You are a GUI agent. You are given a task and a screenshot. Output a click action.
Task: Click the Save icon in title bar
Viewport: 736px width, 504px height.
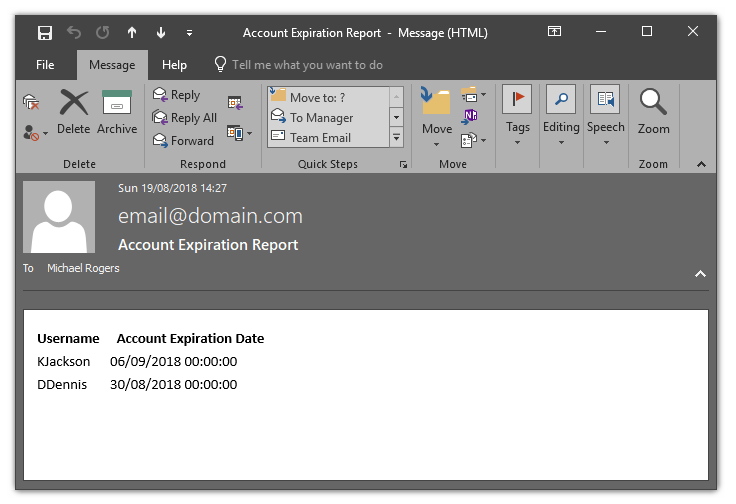(45, 33)
